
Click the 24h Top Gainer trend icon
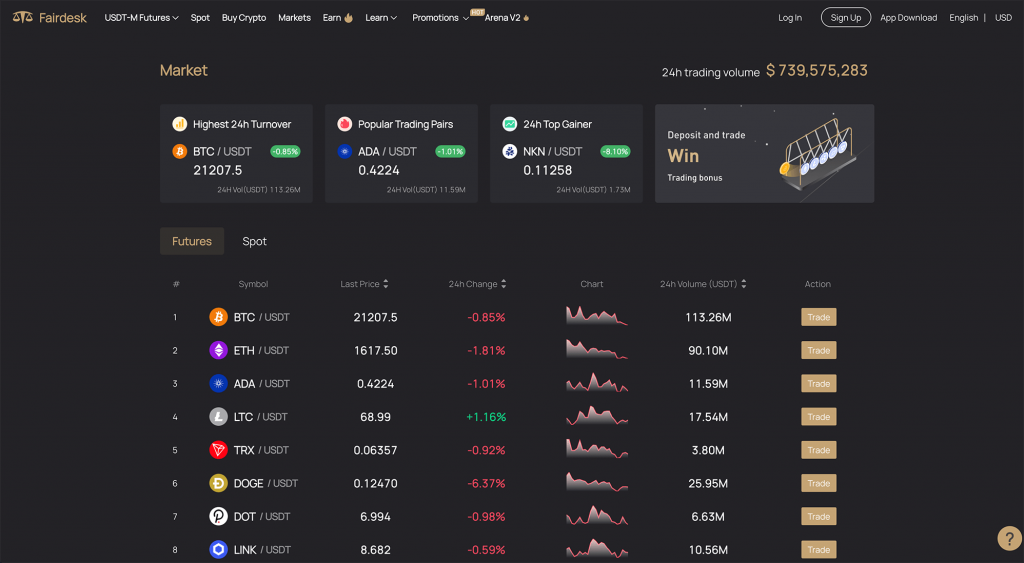tap(509, 124)
